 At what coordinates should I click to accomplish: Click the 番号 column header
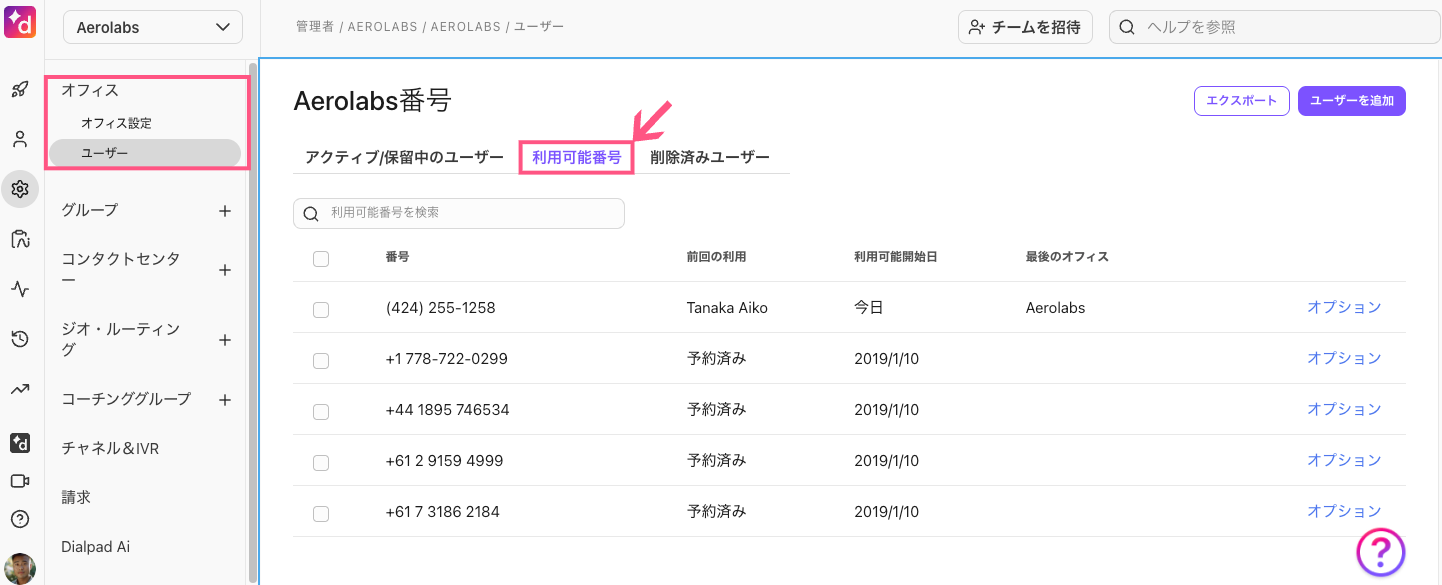click(397, 257)
